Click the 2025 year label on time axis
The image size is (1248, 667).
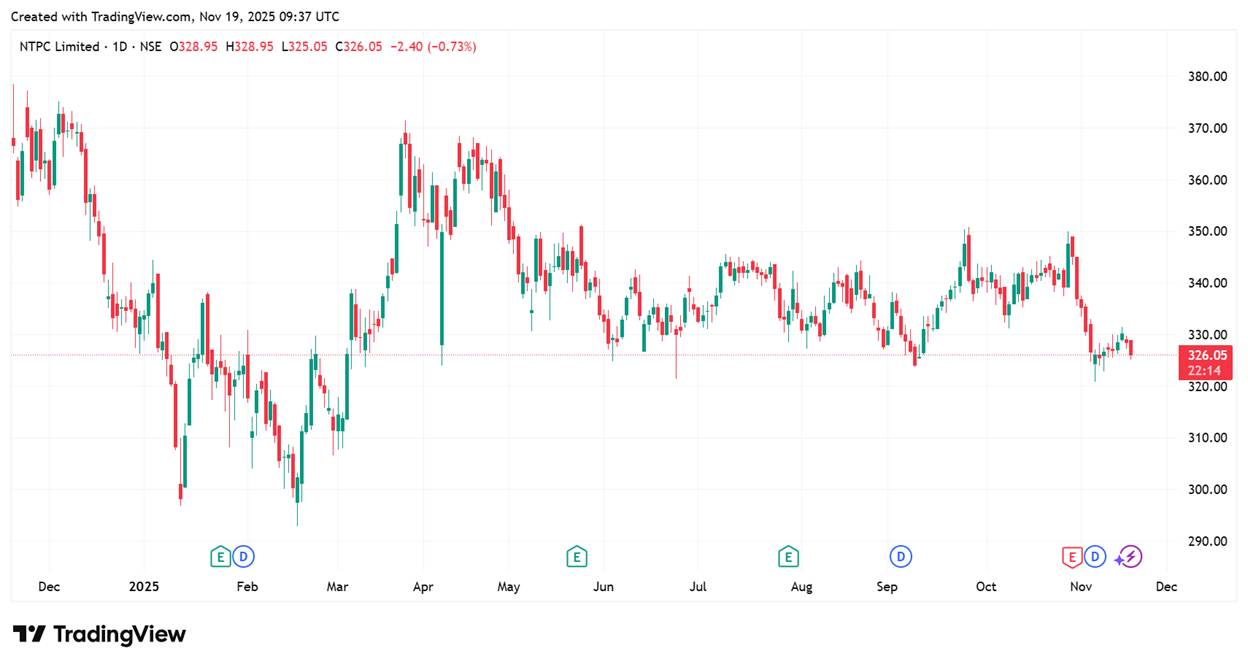click(x=143, y=587)
